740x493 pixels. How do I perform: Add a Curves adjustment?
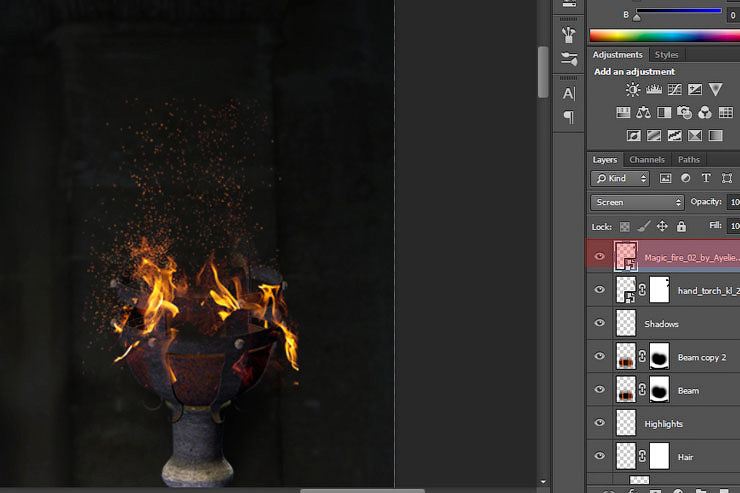(x=675, y=90)
